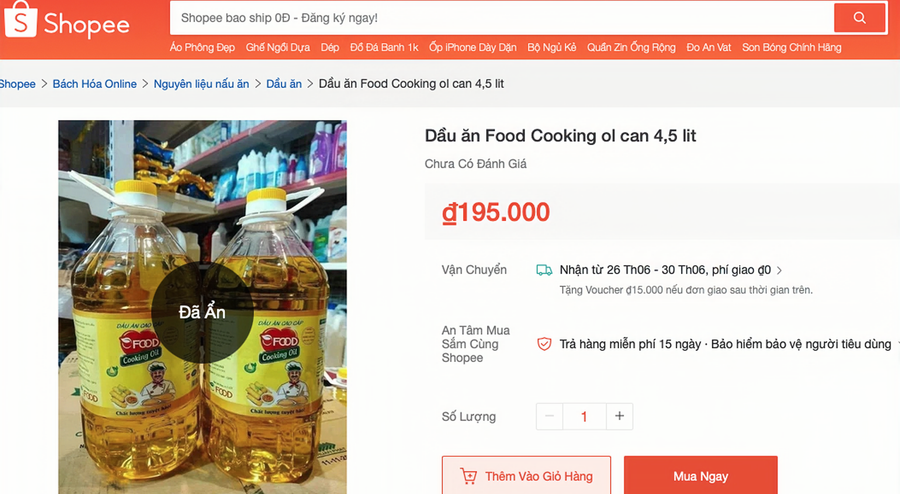Viewport: 900px width, 494px height.
Task: Expand shipping details chevron after phí giao ₫0
Action: point(779,270)
